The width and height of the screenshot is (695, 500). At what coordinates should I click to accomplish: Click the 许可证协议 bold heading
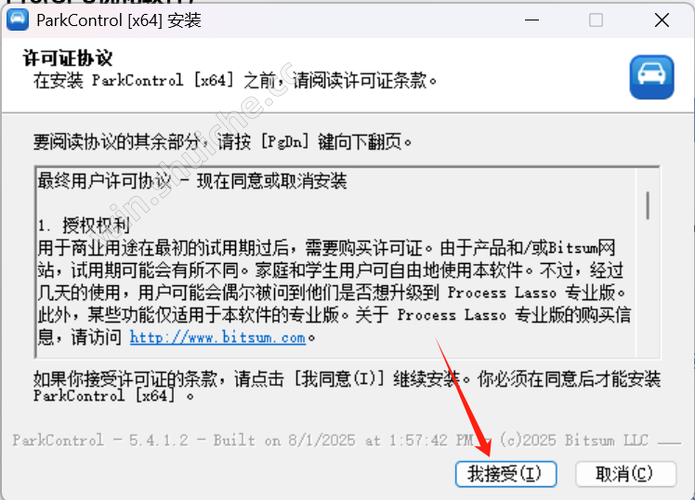(67, 58)
